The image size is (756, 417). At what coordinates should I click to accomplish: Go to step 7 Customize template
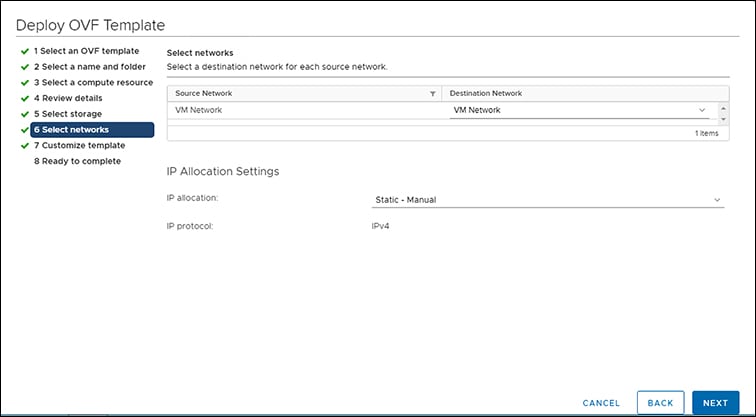[x=79, y=146]
